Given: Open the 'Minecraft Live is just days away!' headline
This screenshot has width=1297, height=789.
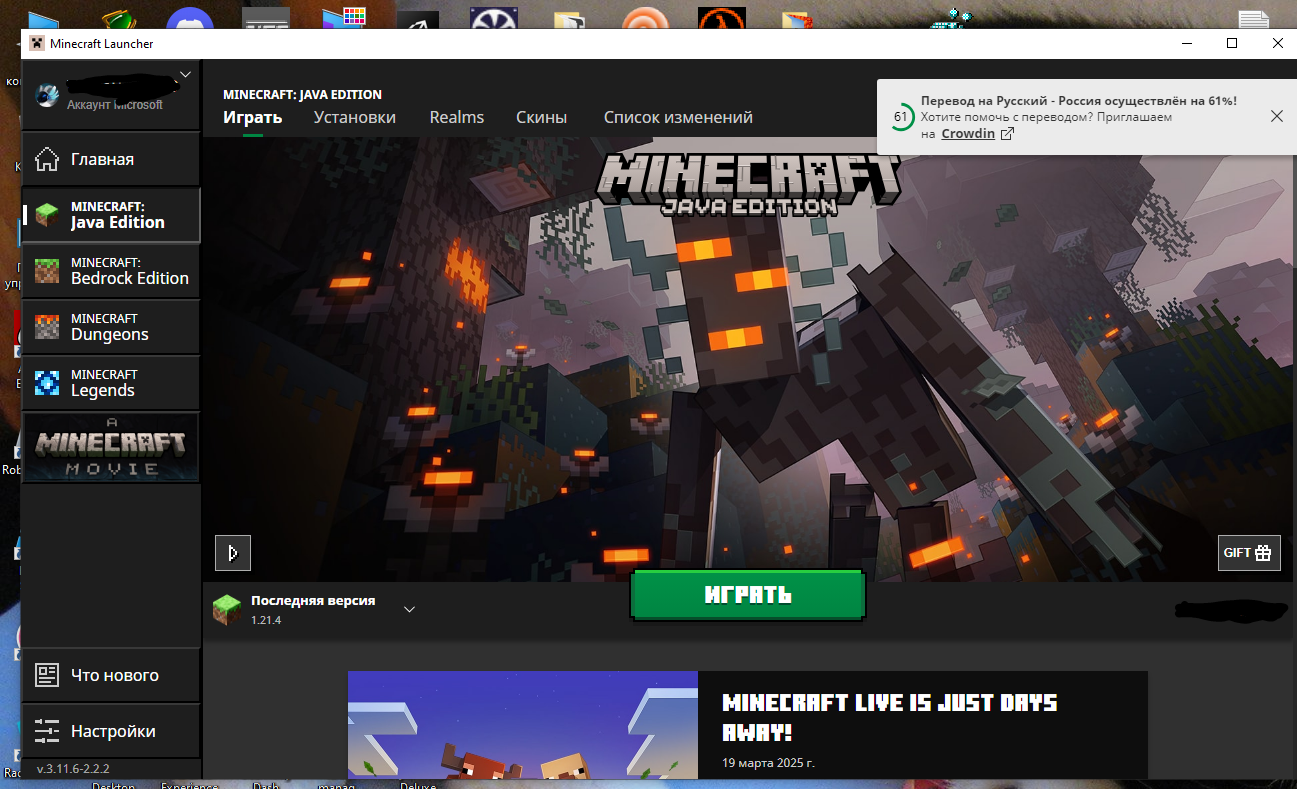Looking at the screenshot, I should pyautogui.click(x=890, y=716).
